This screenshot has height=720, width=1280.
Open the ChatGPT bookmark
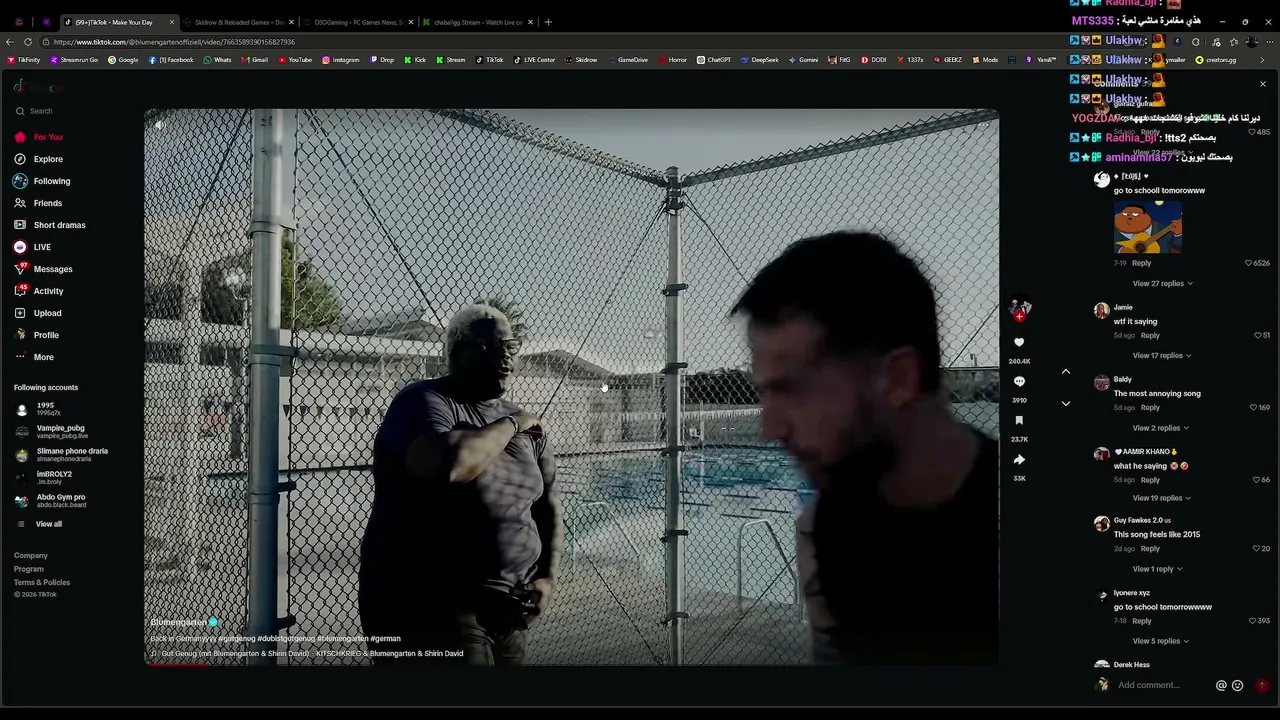point(714,60)
